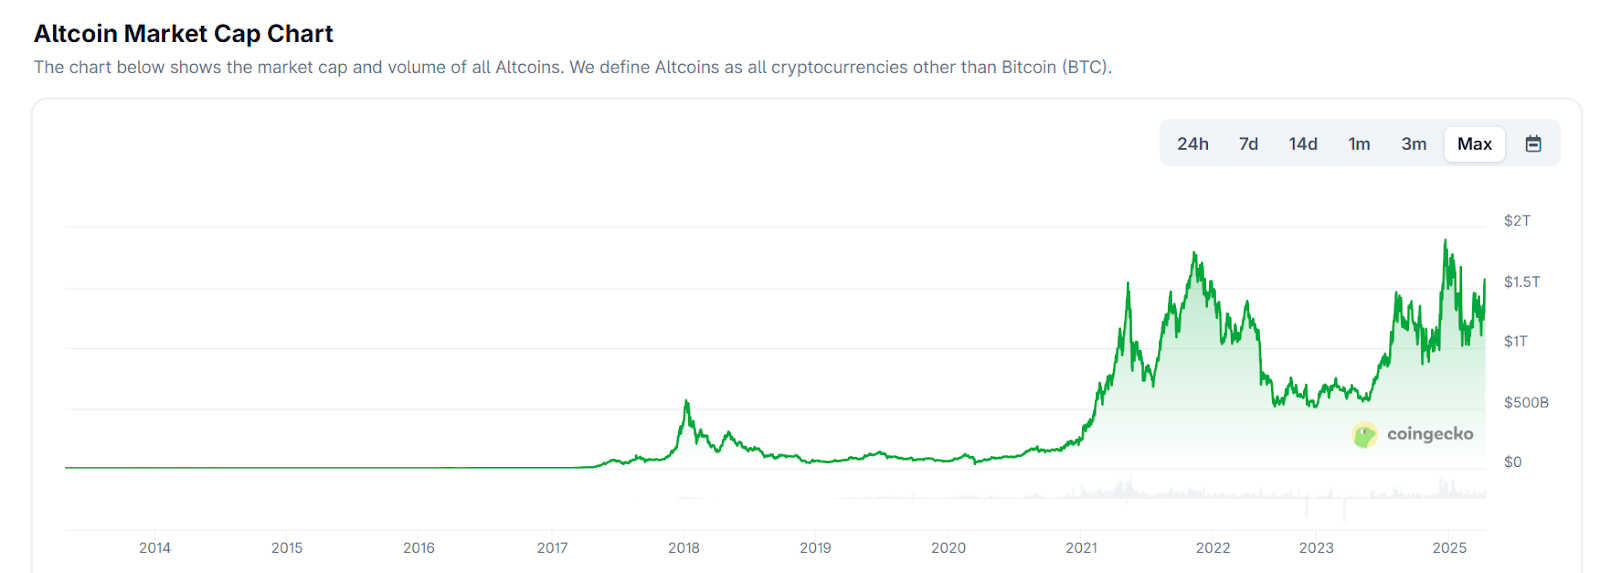This screenshot has width=1600, height=573.
Task: Select the Max range button
Action: (1474, 144)
